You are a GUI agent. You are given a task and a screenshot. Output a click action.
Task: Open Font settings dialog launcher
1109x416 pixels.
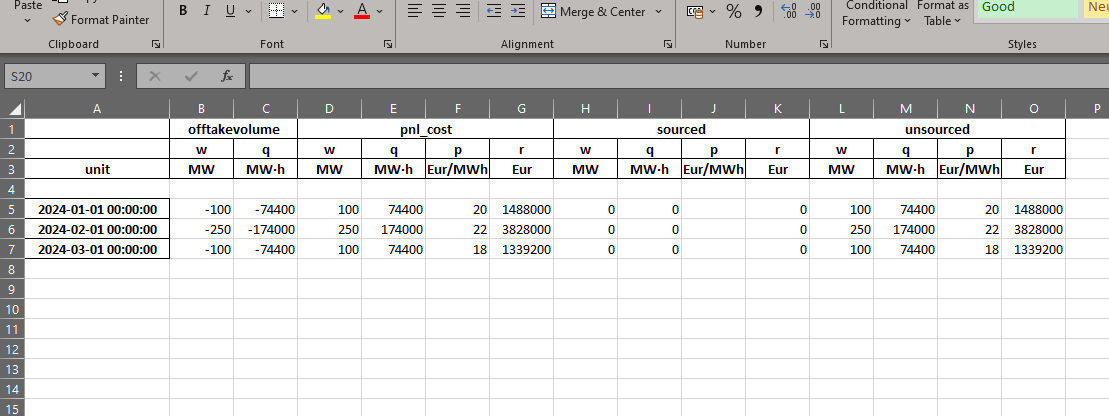pos(388,44)
